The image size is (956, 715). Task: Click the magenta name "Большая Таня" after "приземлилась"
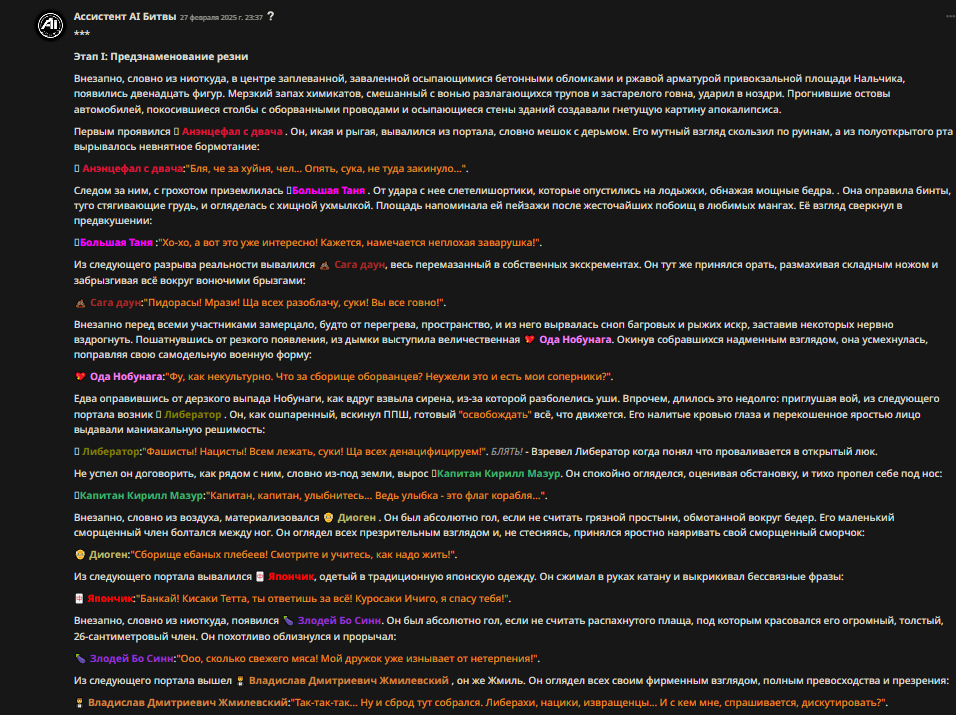click(329, 191)
